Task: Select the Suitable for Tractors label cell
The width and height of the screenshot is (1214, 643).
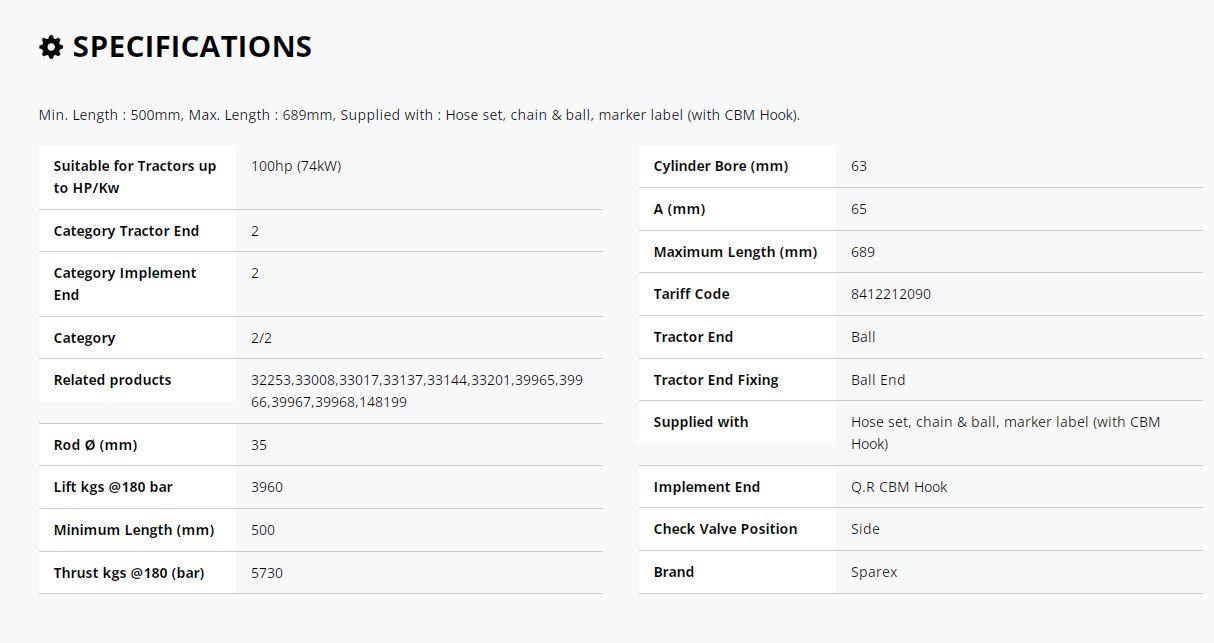Action: pos(137,177)
